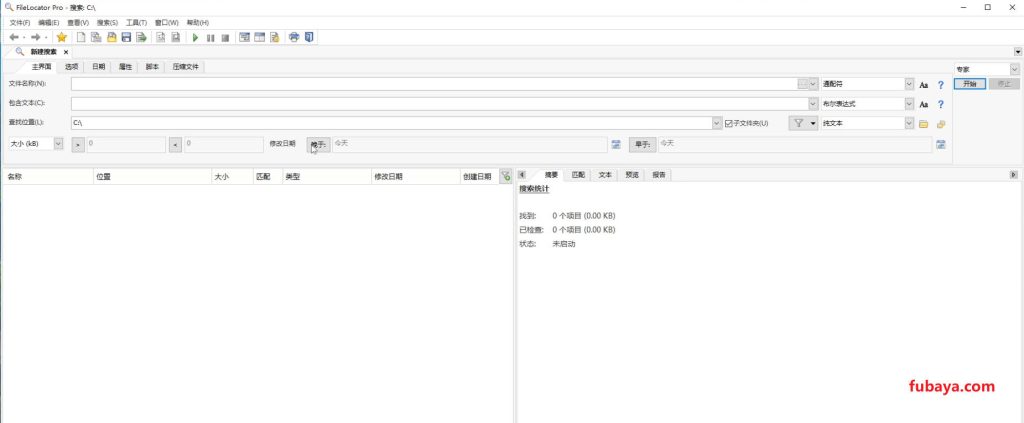Viewport: 1024px width, 423px height.
Task: Toggle the 晚于 modified-after button
Action: point(319,144)
